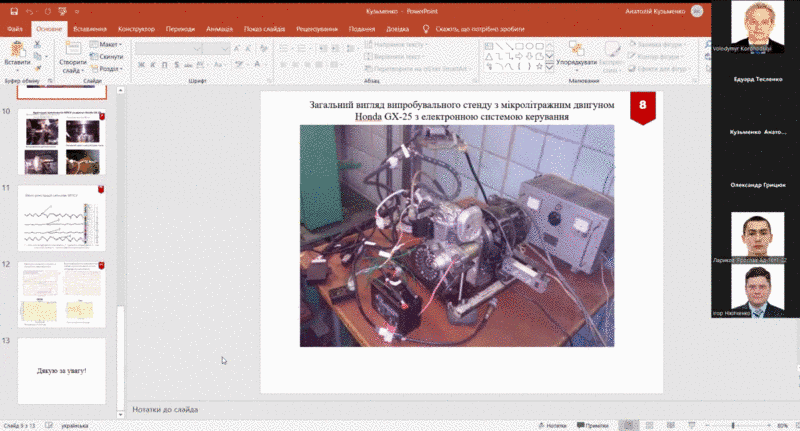Toggle the Нотатки button in status bar
Image resolution: width=800 pixels, height=431 pixels.
553,425
